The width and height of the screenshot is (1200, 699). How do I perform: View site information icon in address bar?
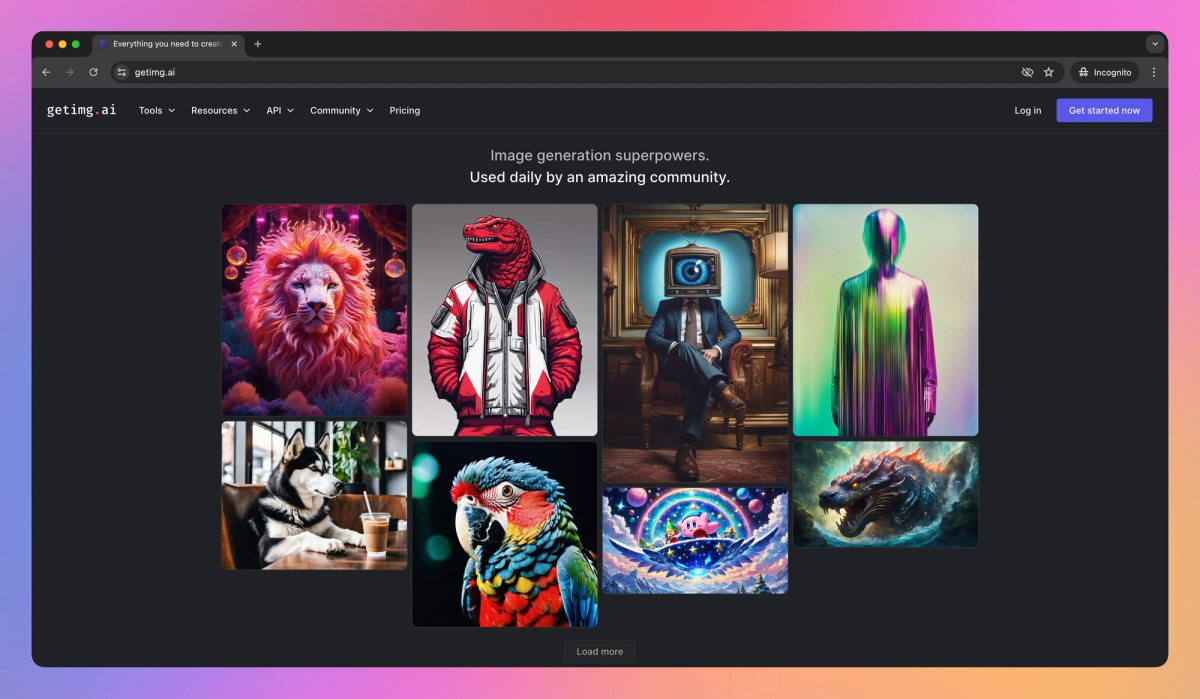pyautogui.click(x=122, y=72)
